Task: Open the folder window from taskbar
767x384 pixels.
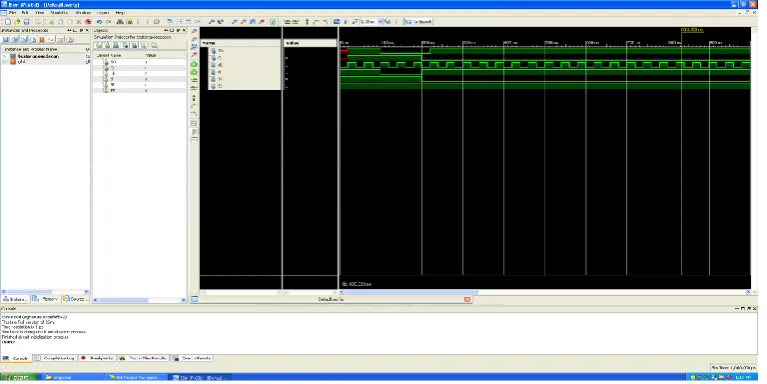Action: [72, 378]
